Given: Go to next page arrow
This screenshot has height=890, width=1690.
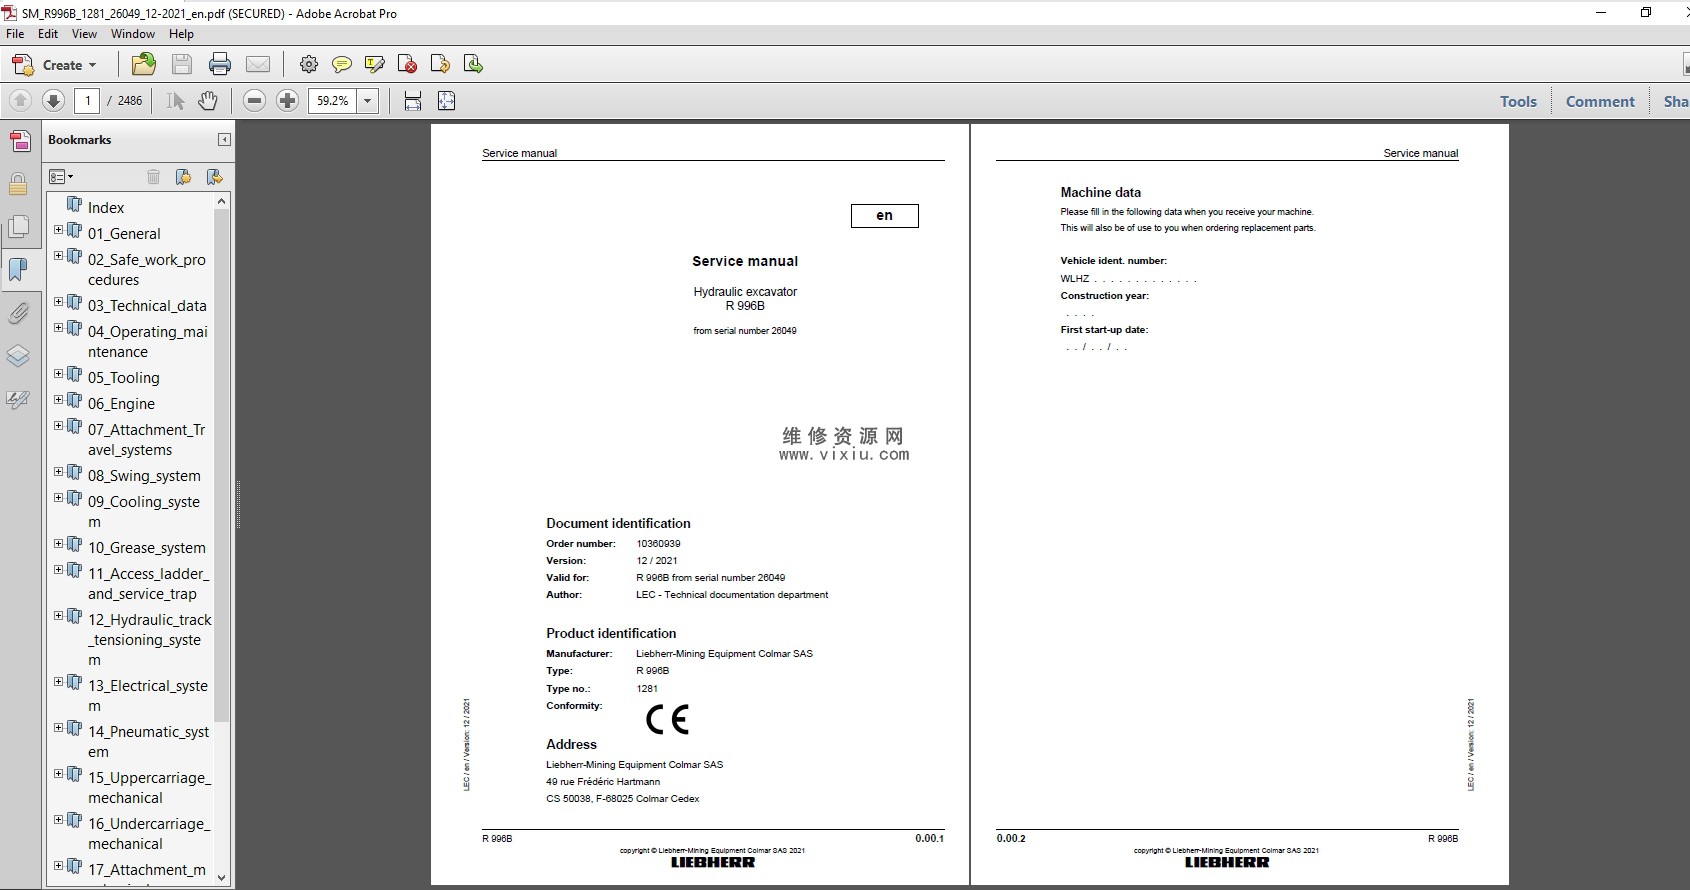Looking at the screenshot, I should [x=53, y=101].
